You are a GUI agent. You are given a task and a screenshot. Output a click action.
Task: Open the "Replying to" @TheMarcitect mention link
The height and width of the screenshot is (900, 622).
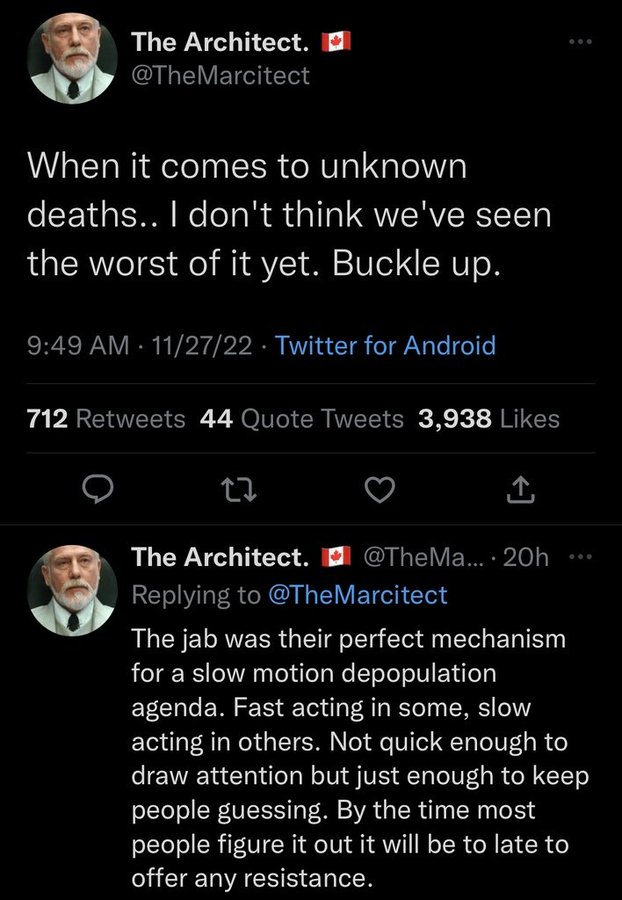(x=355, y=595)
